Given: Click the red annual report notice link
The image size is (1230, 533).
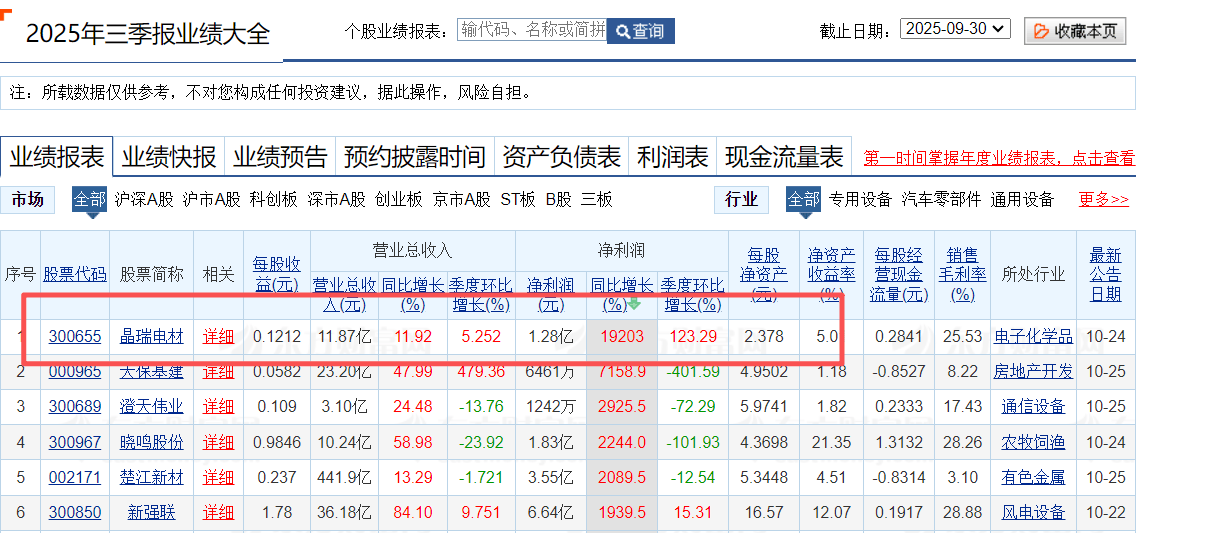Looking at the screenshot, I should tap(999, 158).
